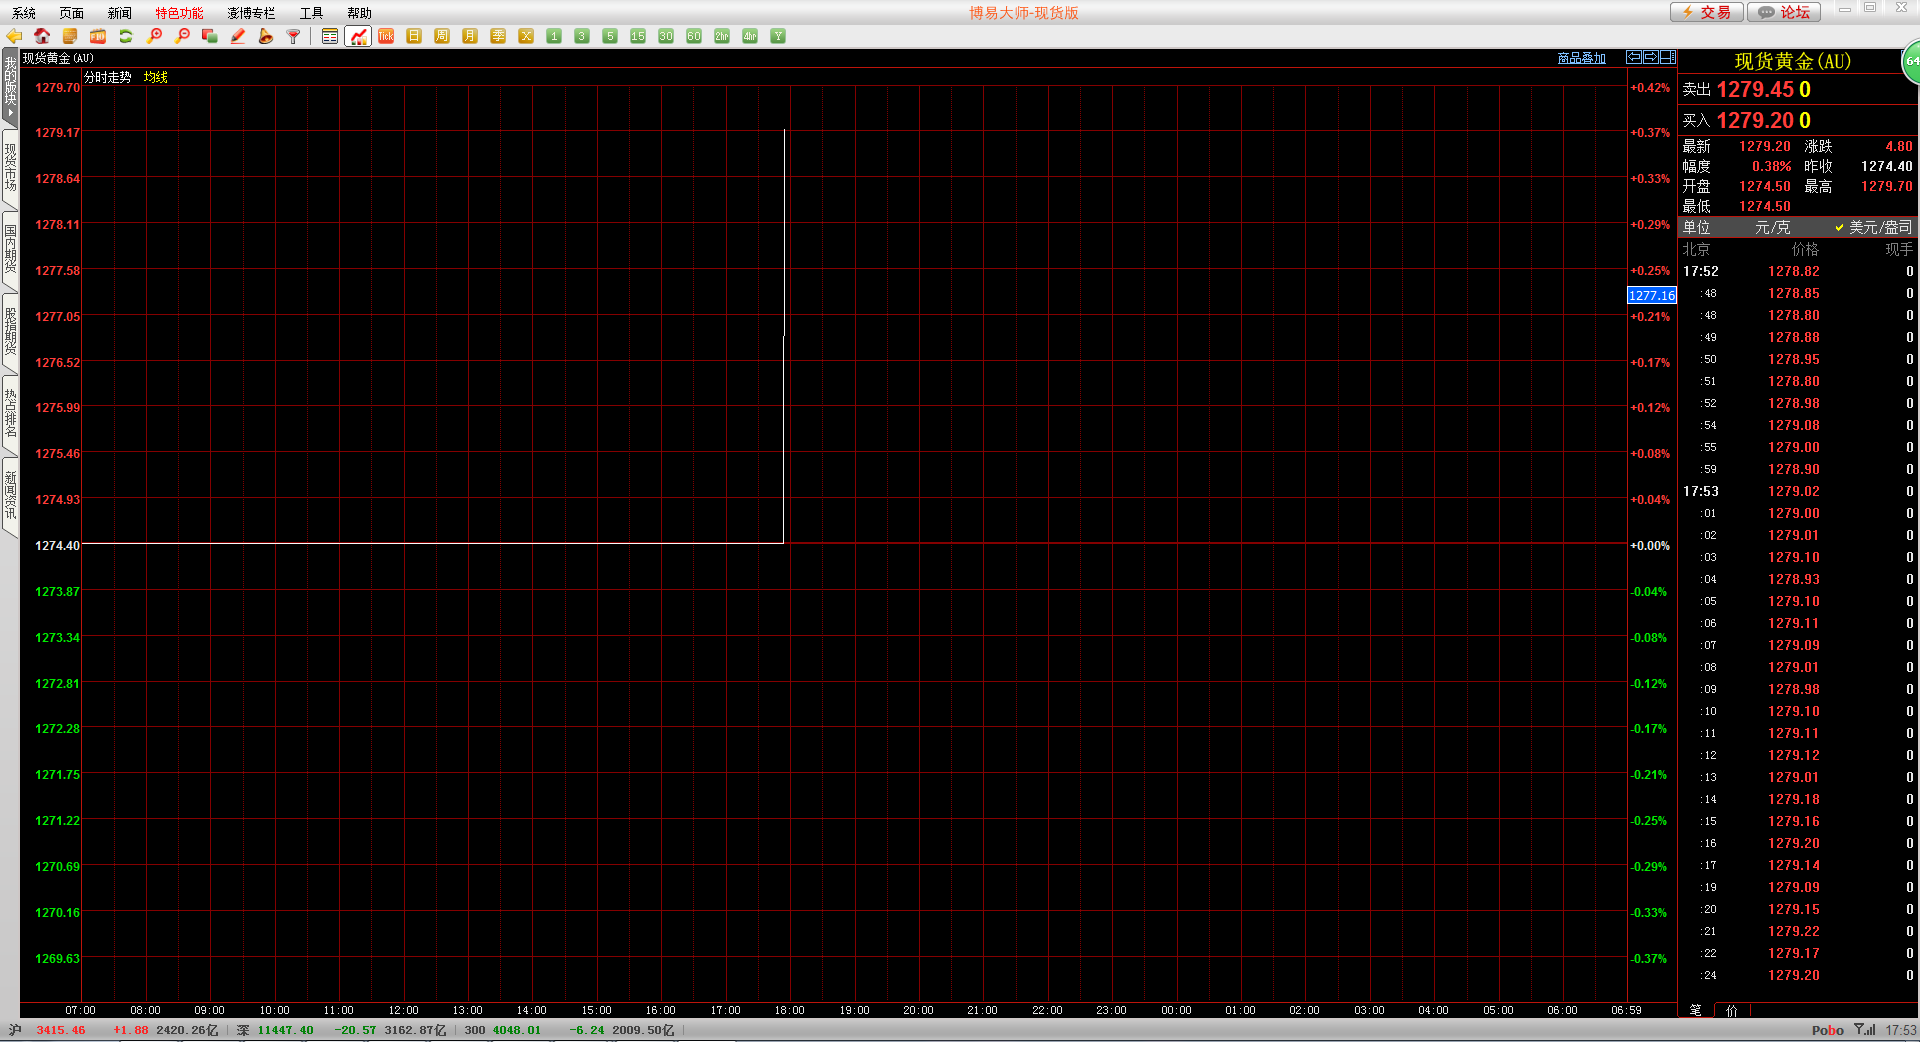This screenshot has height=1042, width=1920.
Task: Switch to Tick chart view
Action: click(x=386, y=36)
